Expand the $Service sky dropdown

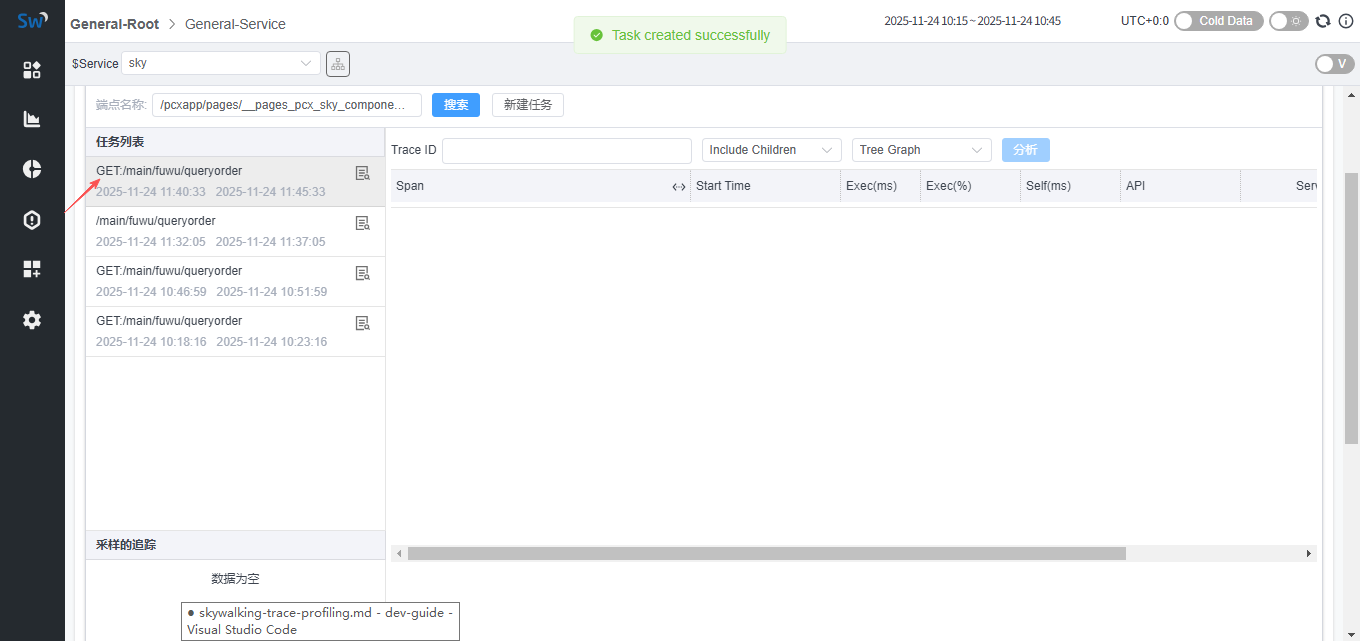click(x=220, y=63)
